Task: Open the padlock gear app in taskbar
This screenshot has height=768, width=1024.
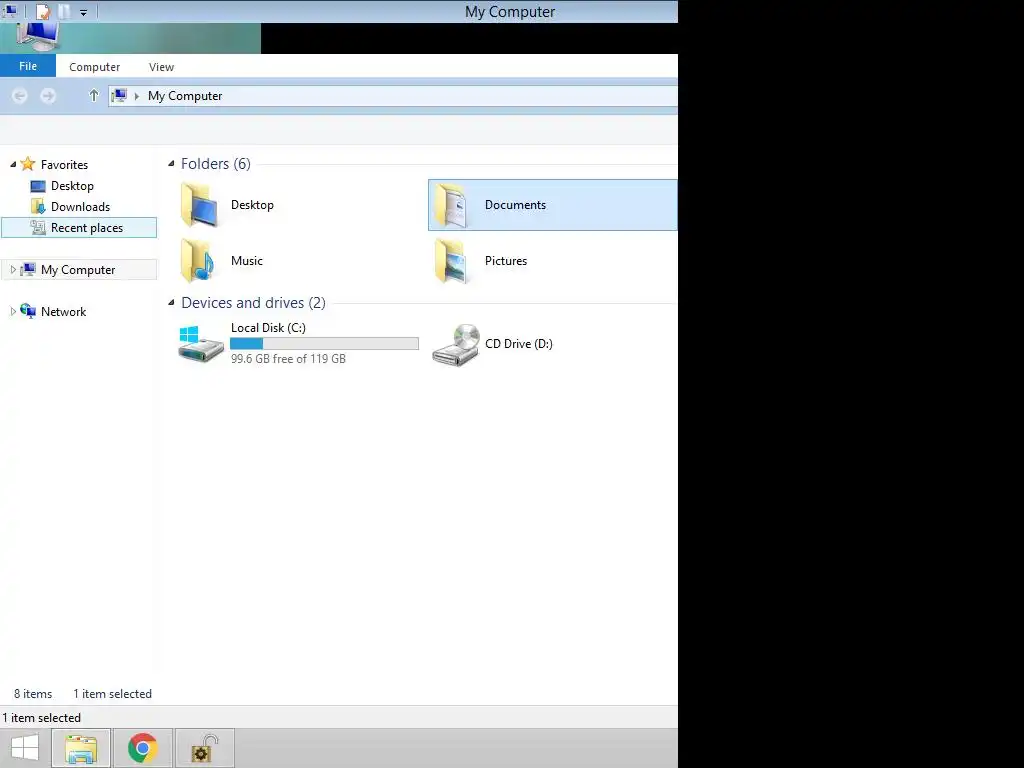Action: pyautogui.click(x=204, y=748)
